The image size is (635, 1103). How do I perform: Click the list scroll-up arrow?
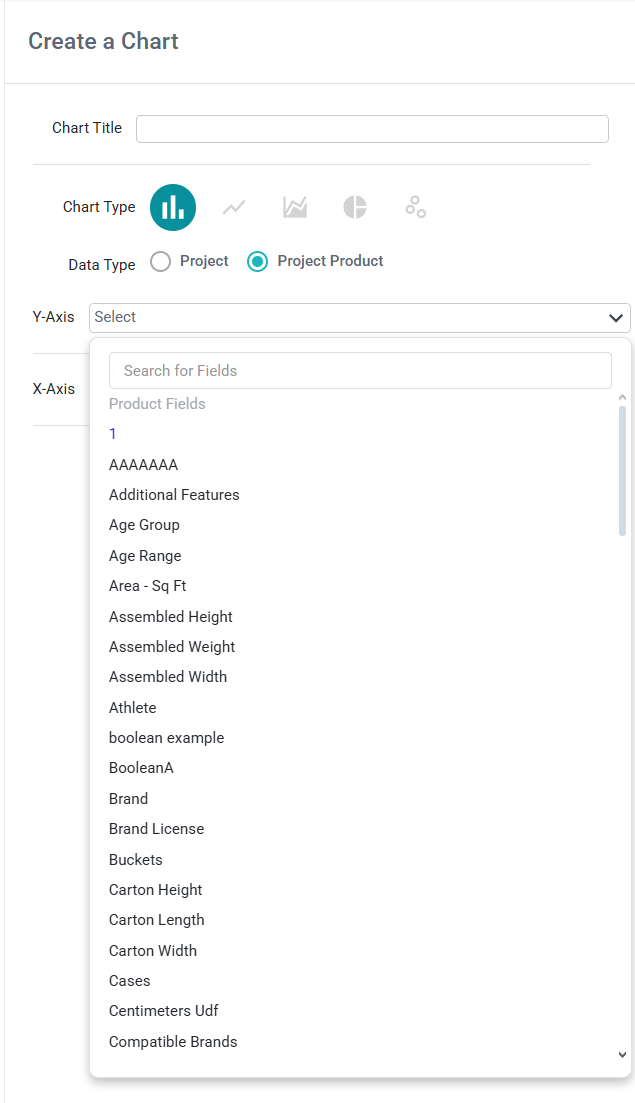(x=622, y=397)
